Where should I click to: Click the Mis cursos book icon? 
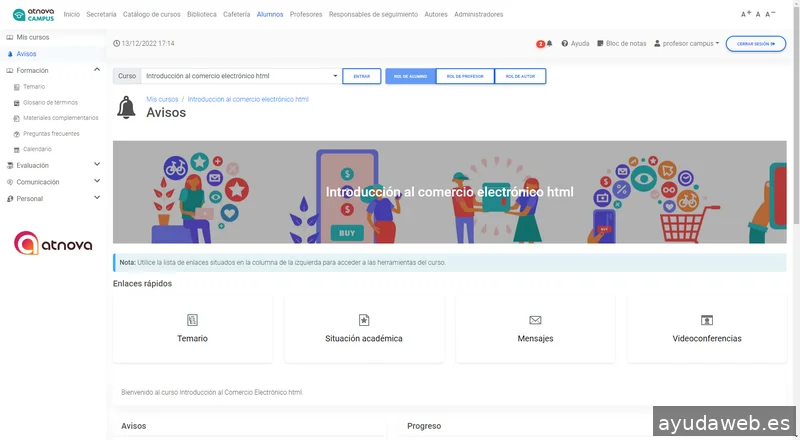(10, 37)
